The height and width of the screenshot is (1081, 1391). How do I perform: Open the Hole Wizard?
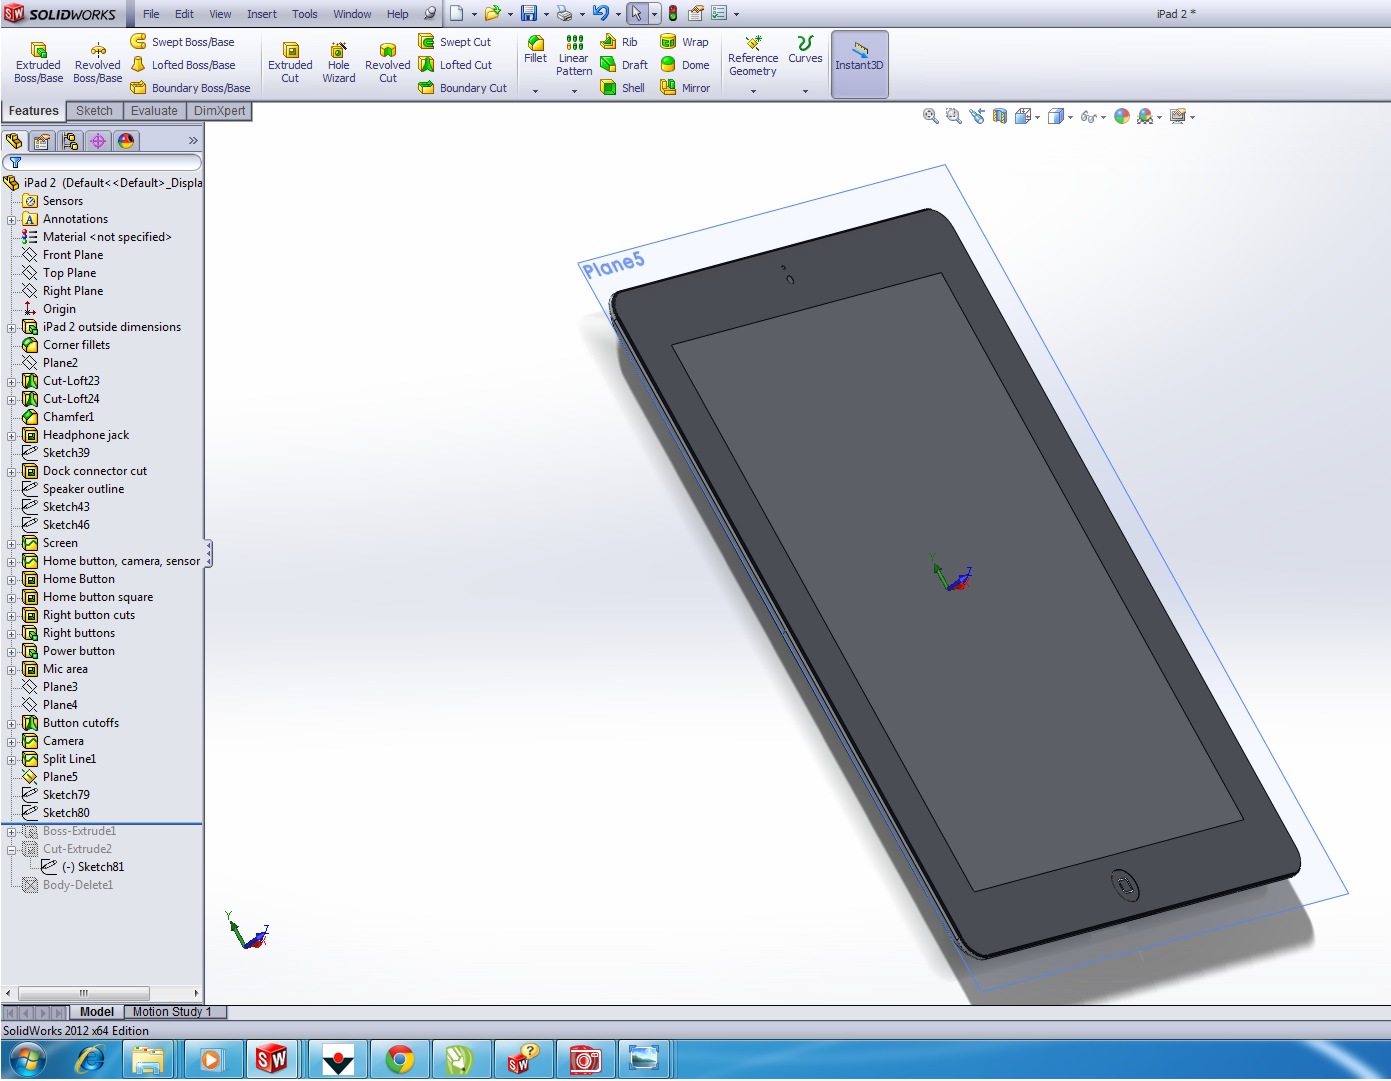[x=339, y=63]
